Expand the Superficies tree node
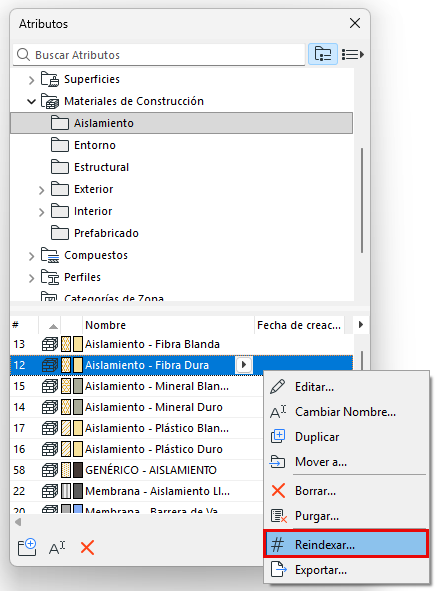The width and height of the screenshot is (438, 591). coord(31,80)
